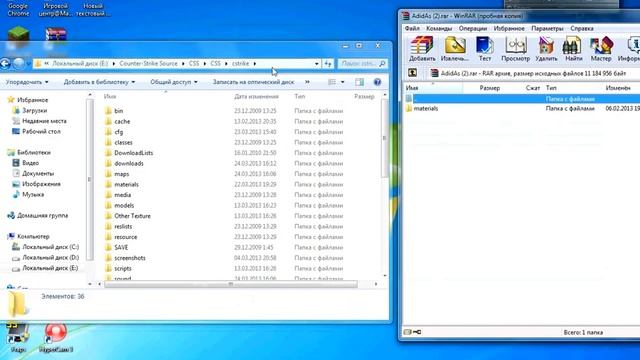Click the WinRAR Удалить (Delete) toolbar icon
640x360 pixels.
pyautogui.click(x=546, y=49)
